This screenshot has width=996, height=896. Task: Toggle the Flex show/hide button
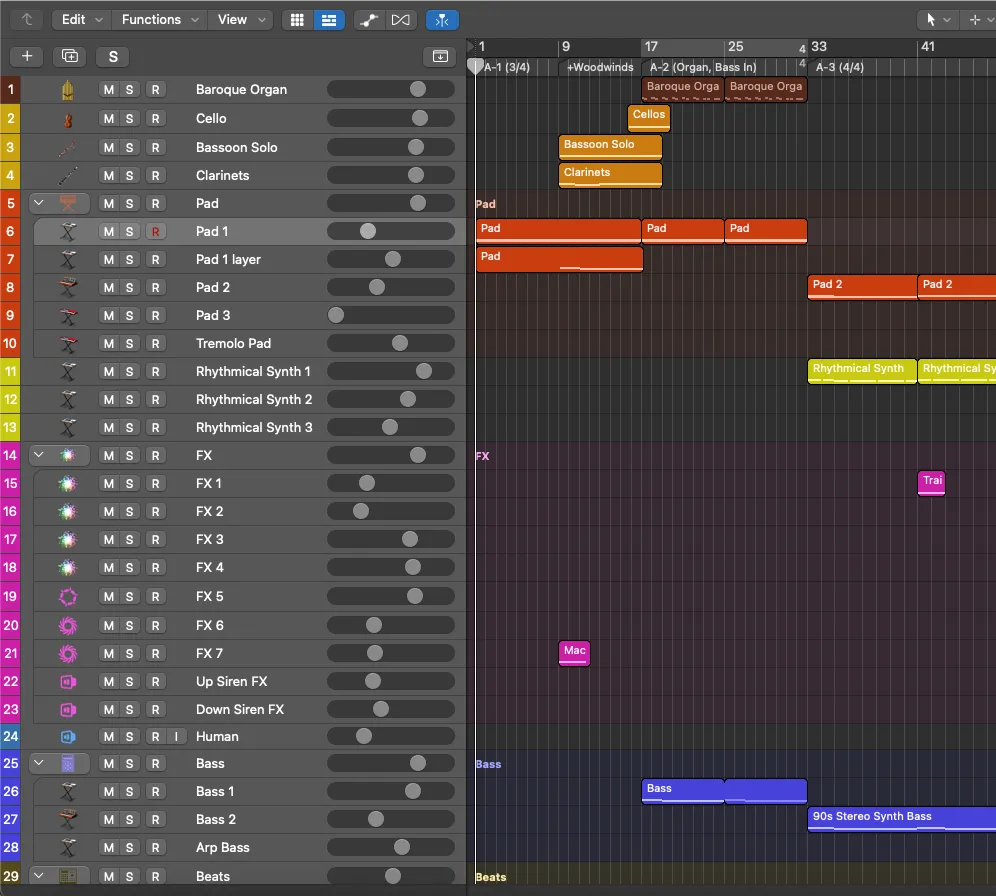pyautogui.click(x=401, y=20)
